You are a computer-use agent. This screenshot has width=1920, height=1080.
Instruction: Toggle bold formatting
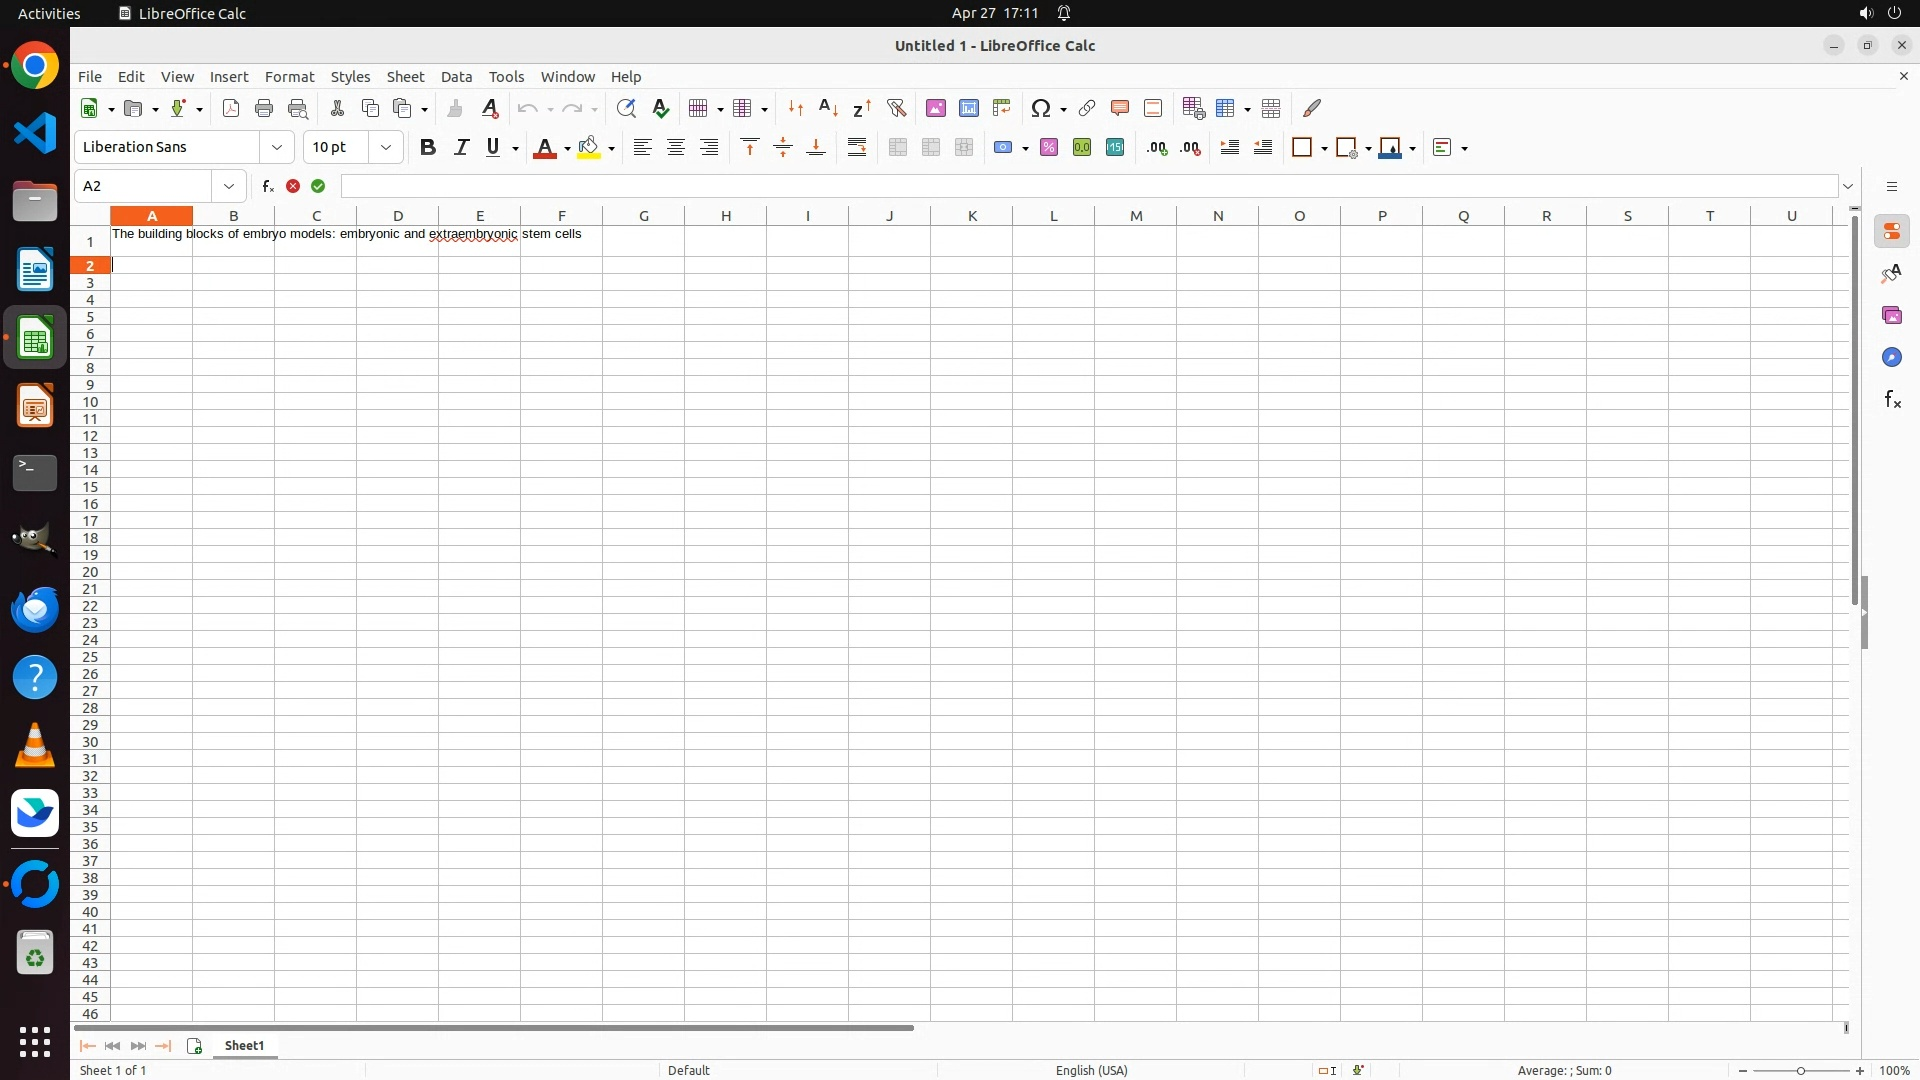click(428, 148)
